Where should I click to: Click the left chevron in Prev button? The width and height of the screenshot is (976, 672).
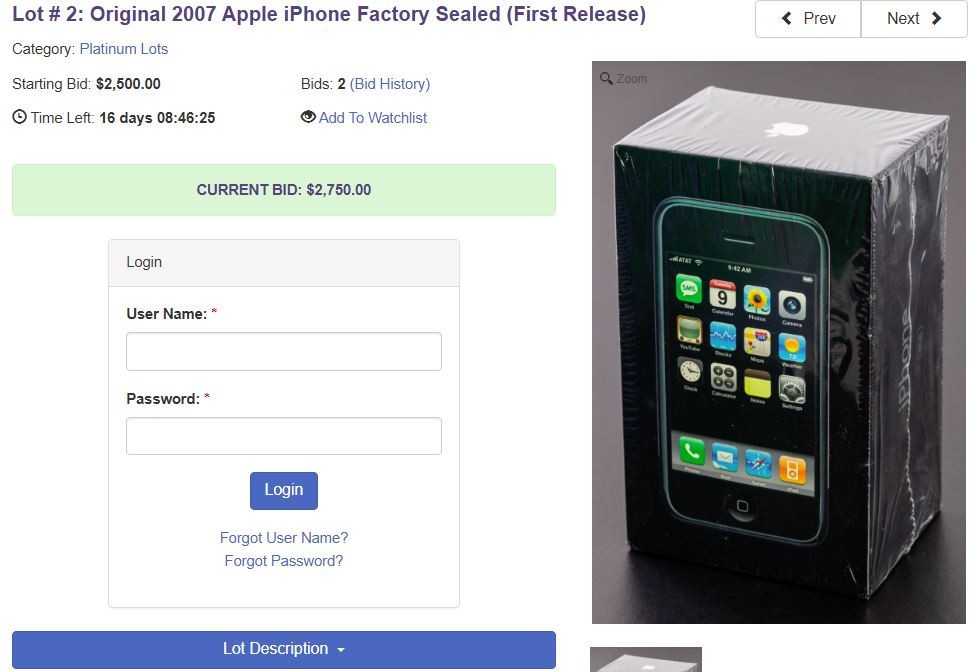point(787,19)
